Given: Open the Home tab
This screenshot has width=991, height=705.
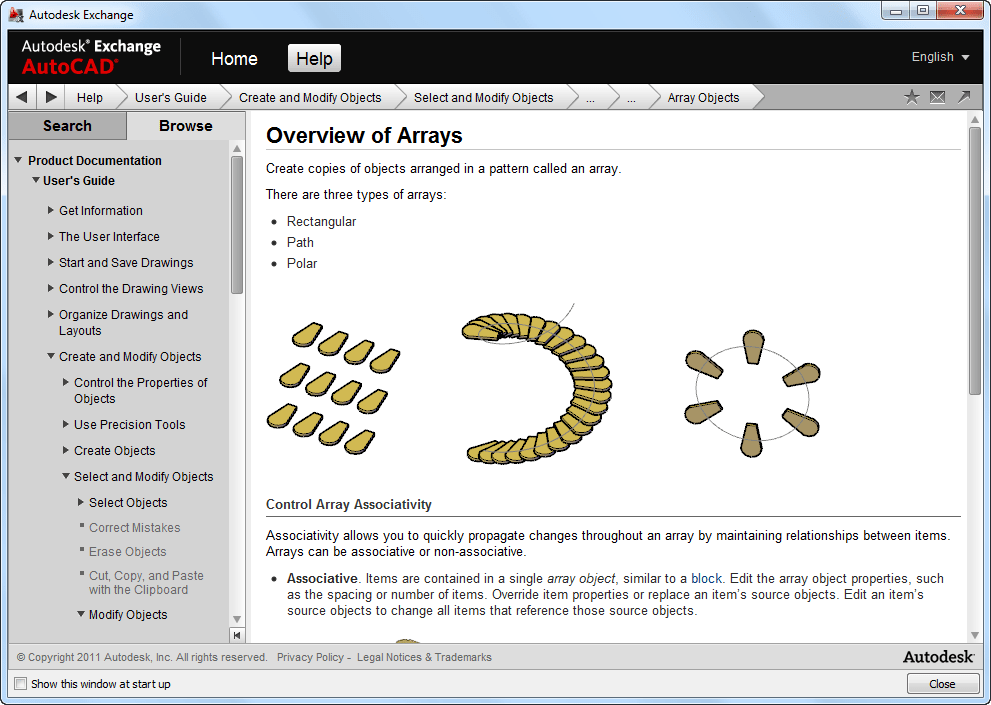Looking at the screenshot, I should click(x=234, y=59).
